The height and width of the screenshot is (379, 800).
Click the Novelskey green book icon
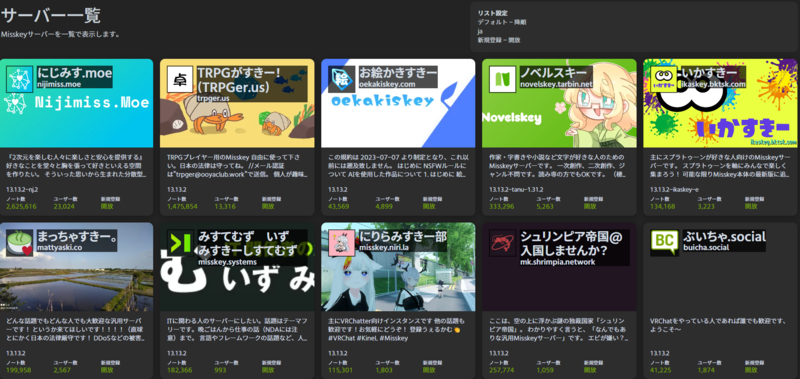503,79
